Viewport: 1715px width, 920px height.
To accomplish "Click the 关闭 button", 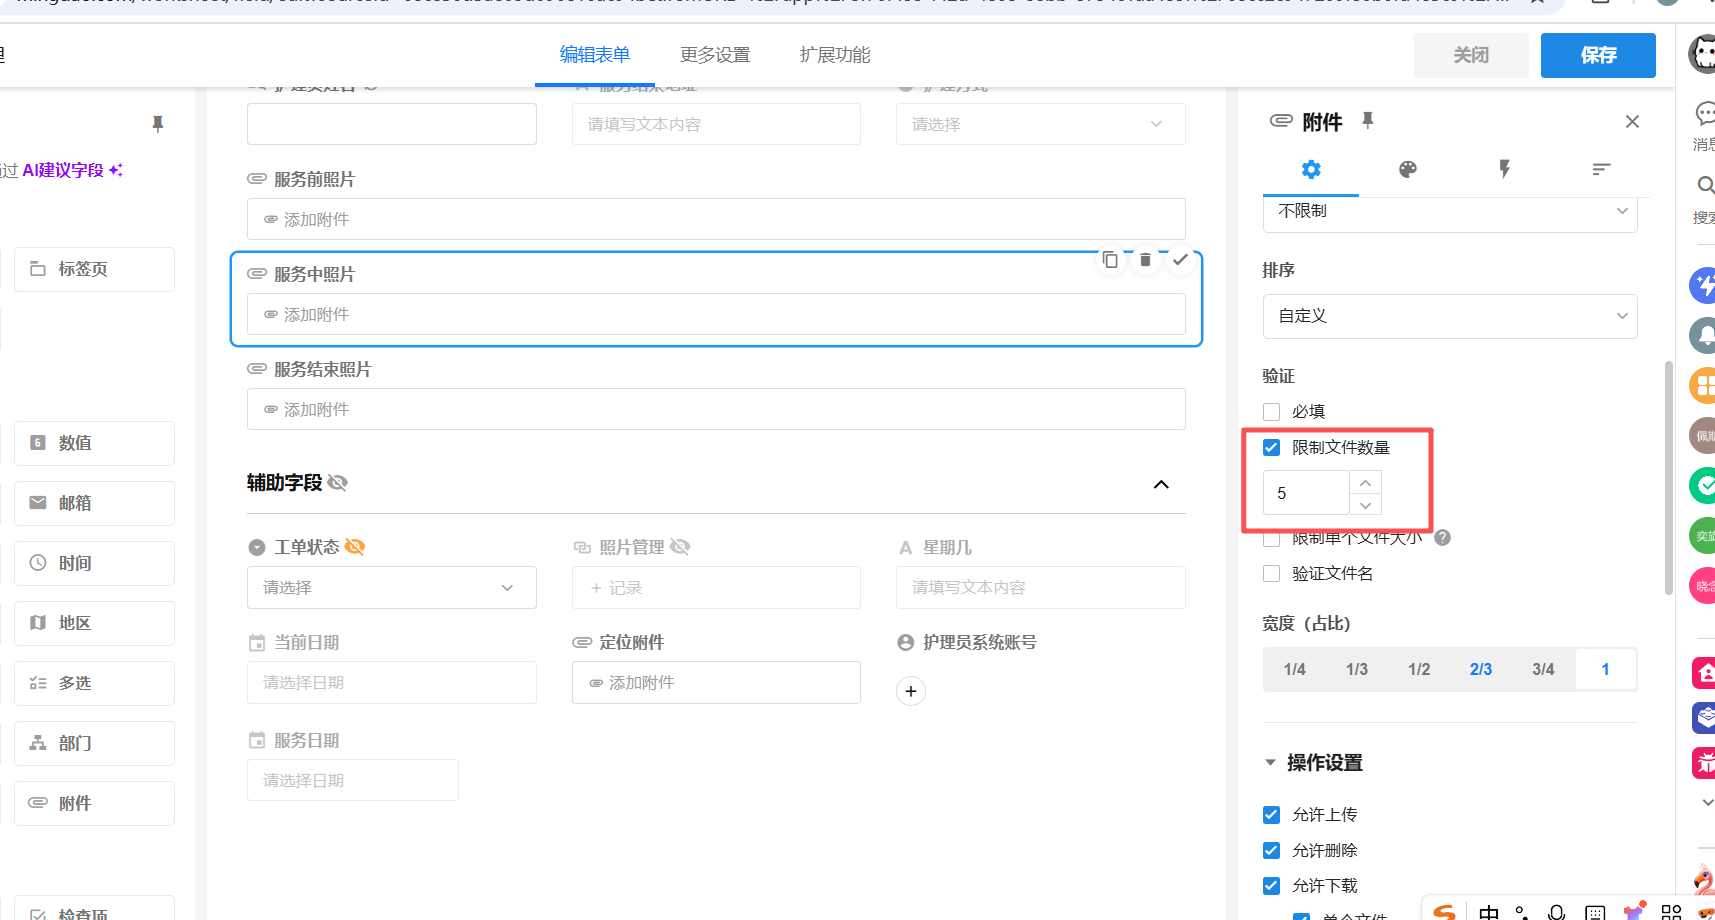I will [1470, 55].
